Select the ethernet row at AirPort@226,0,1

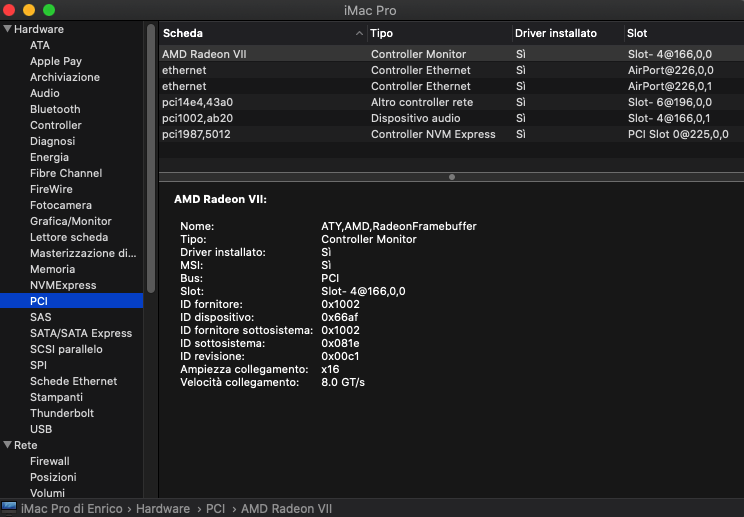point(452,86)
